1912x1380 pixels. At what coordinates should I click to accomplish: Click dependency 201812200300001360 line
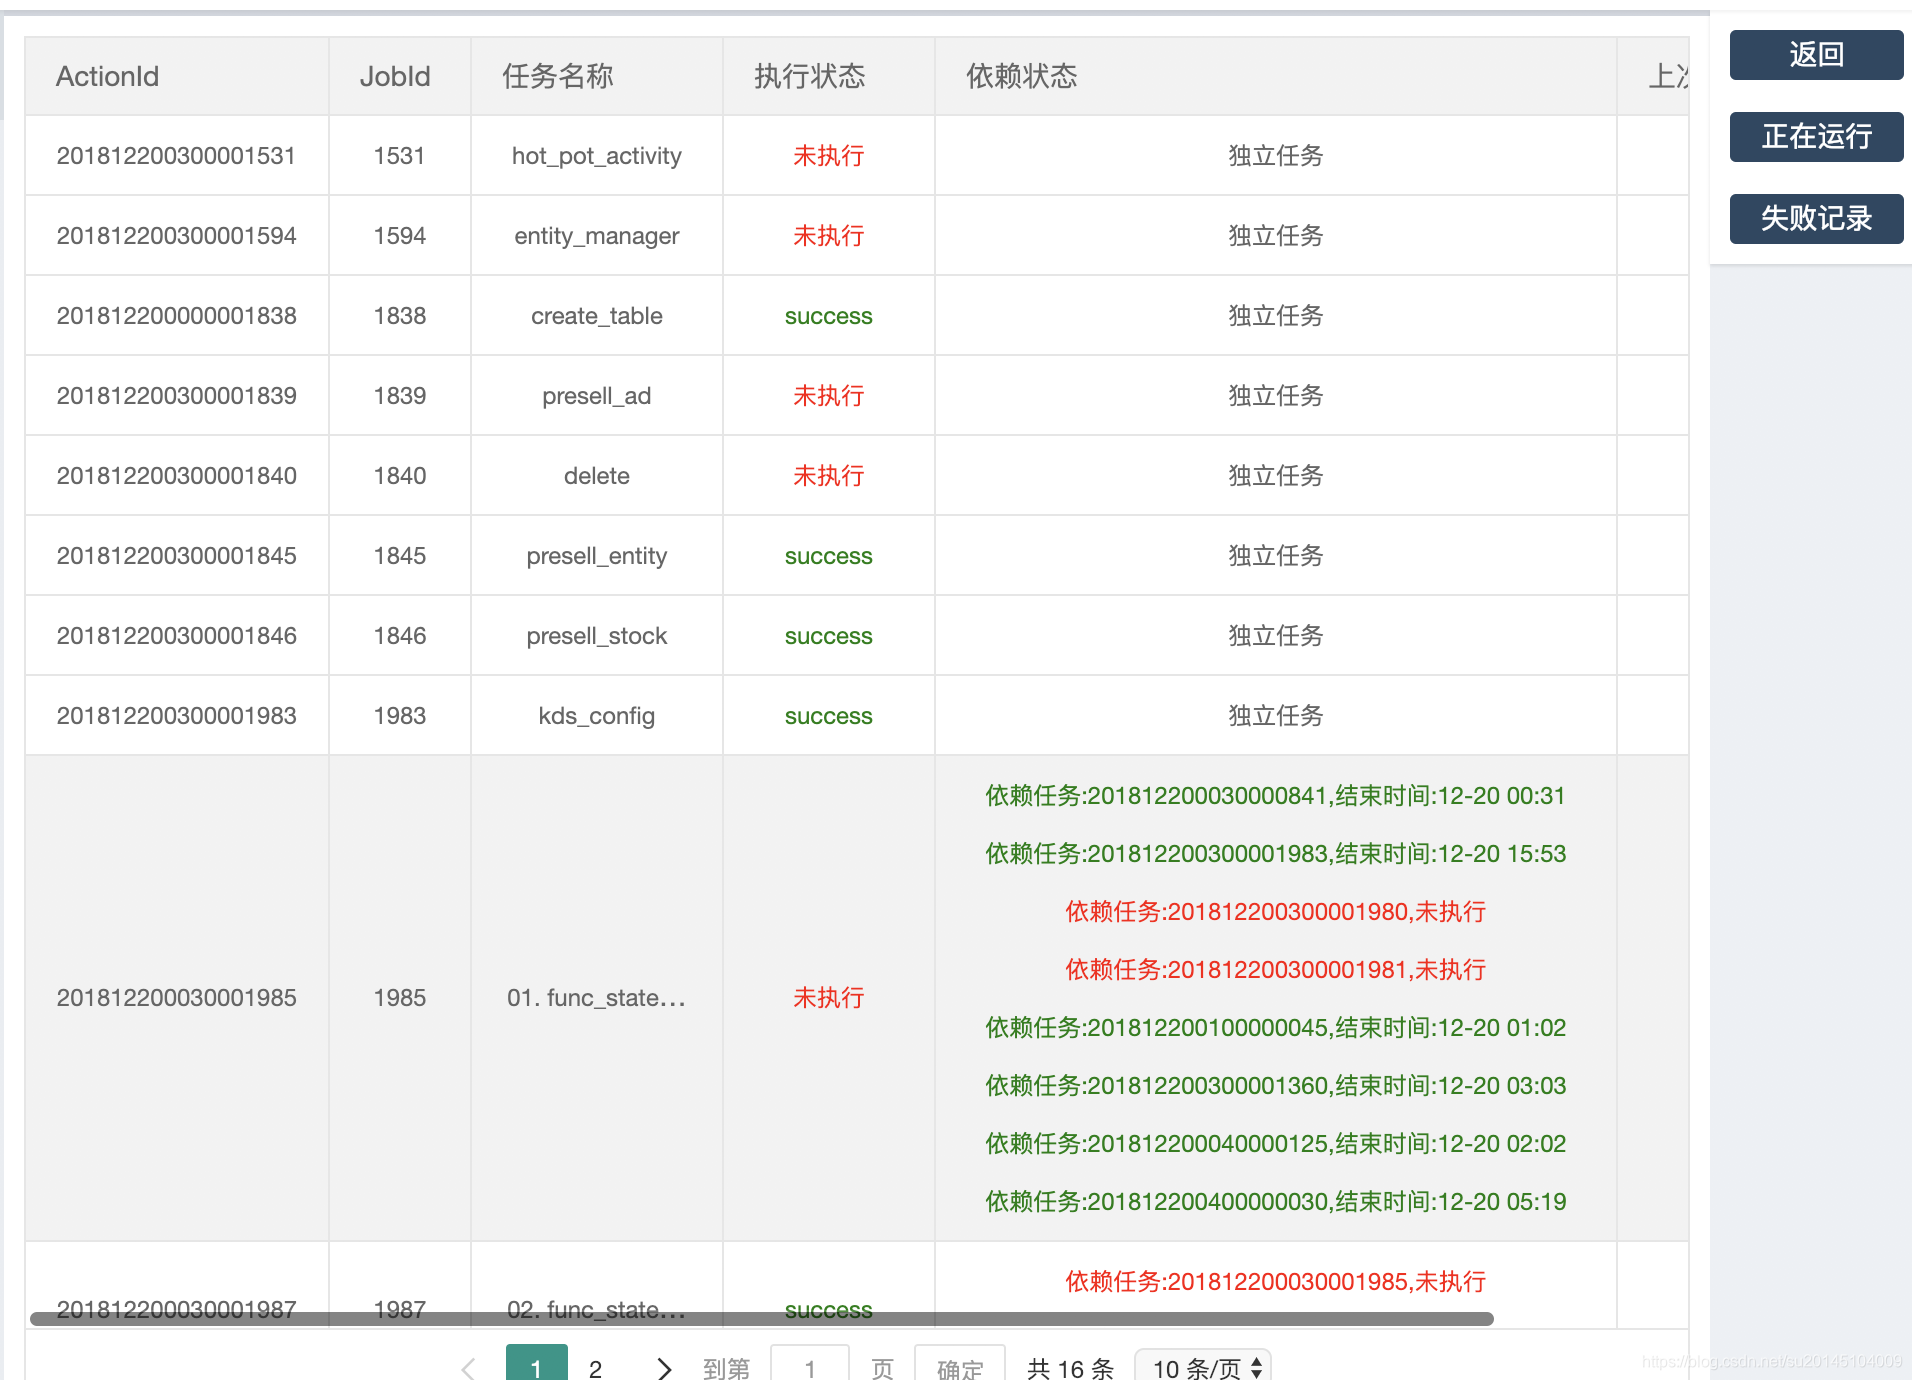click(1276, 1086)
